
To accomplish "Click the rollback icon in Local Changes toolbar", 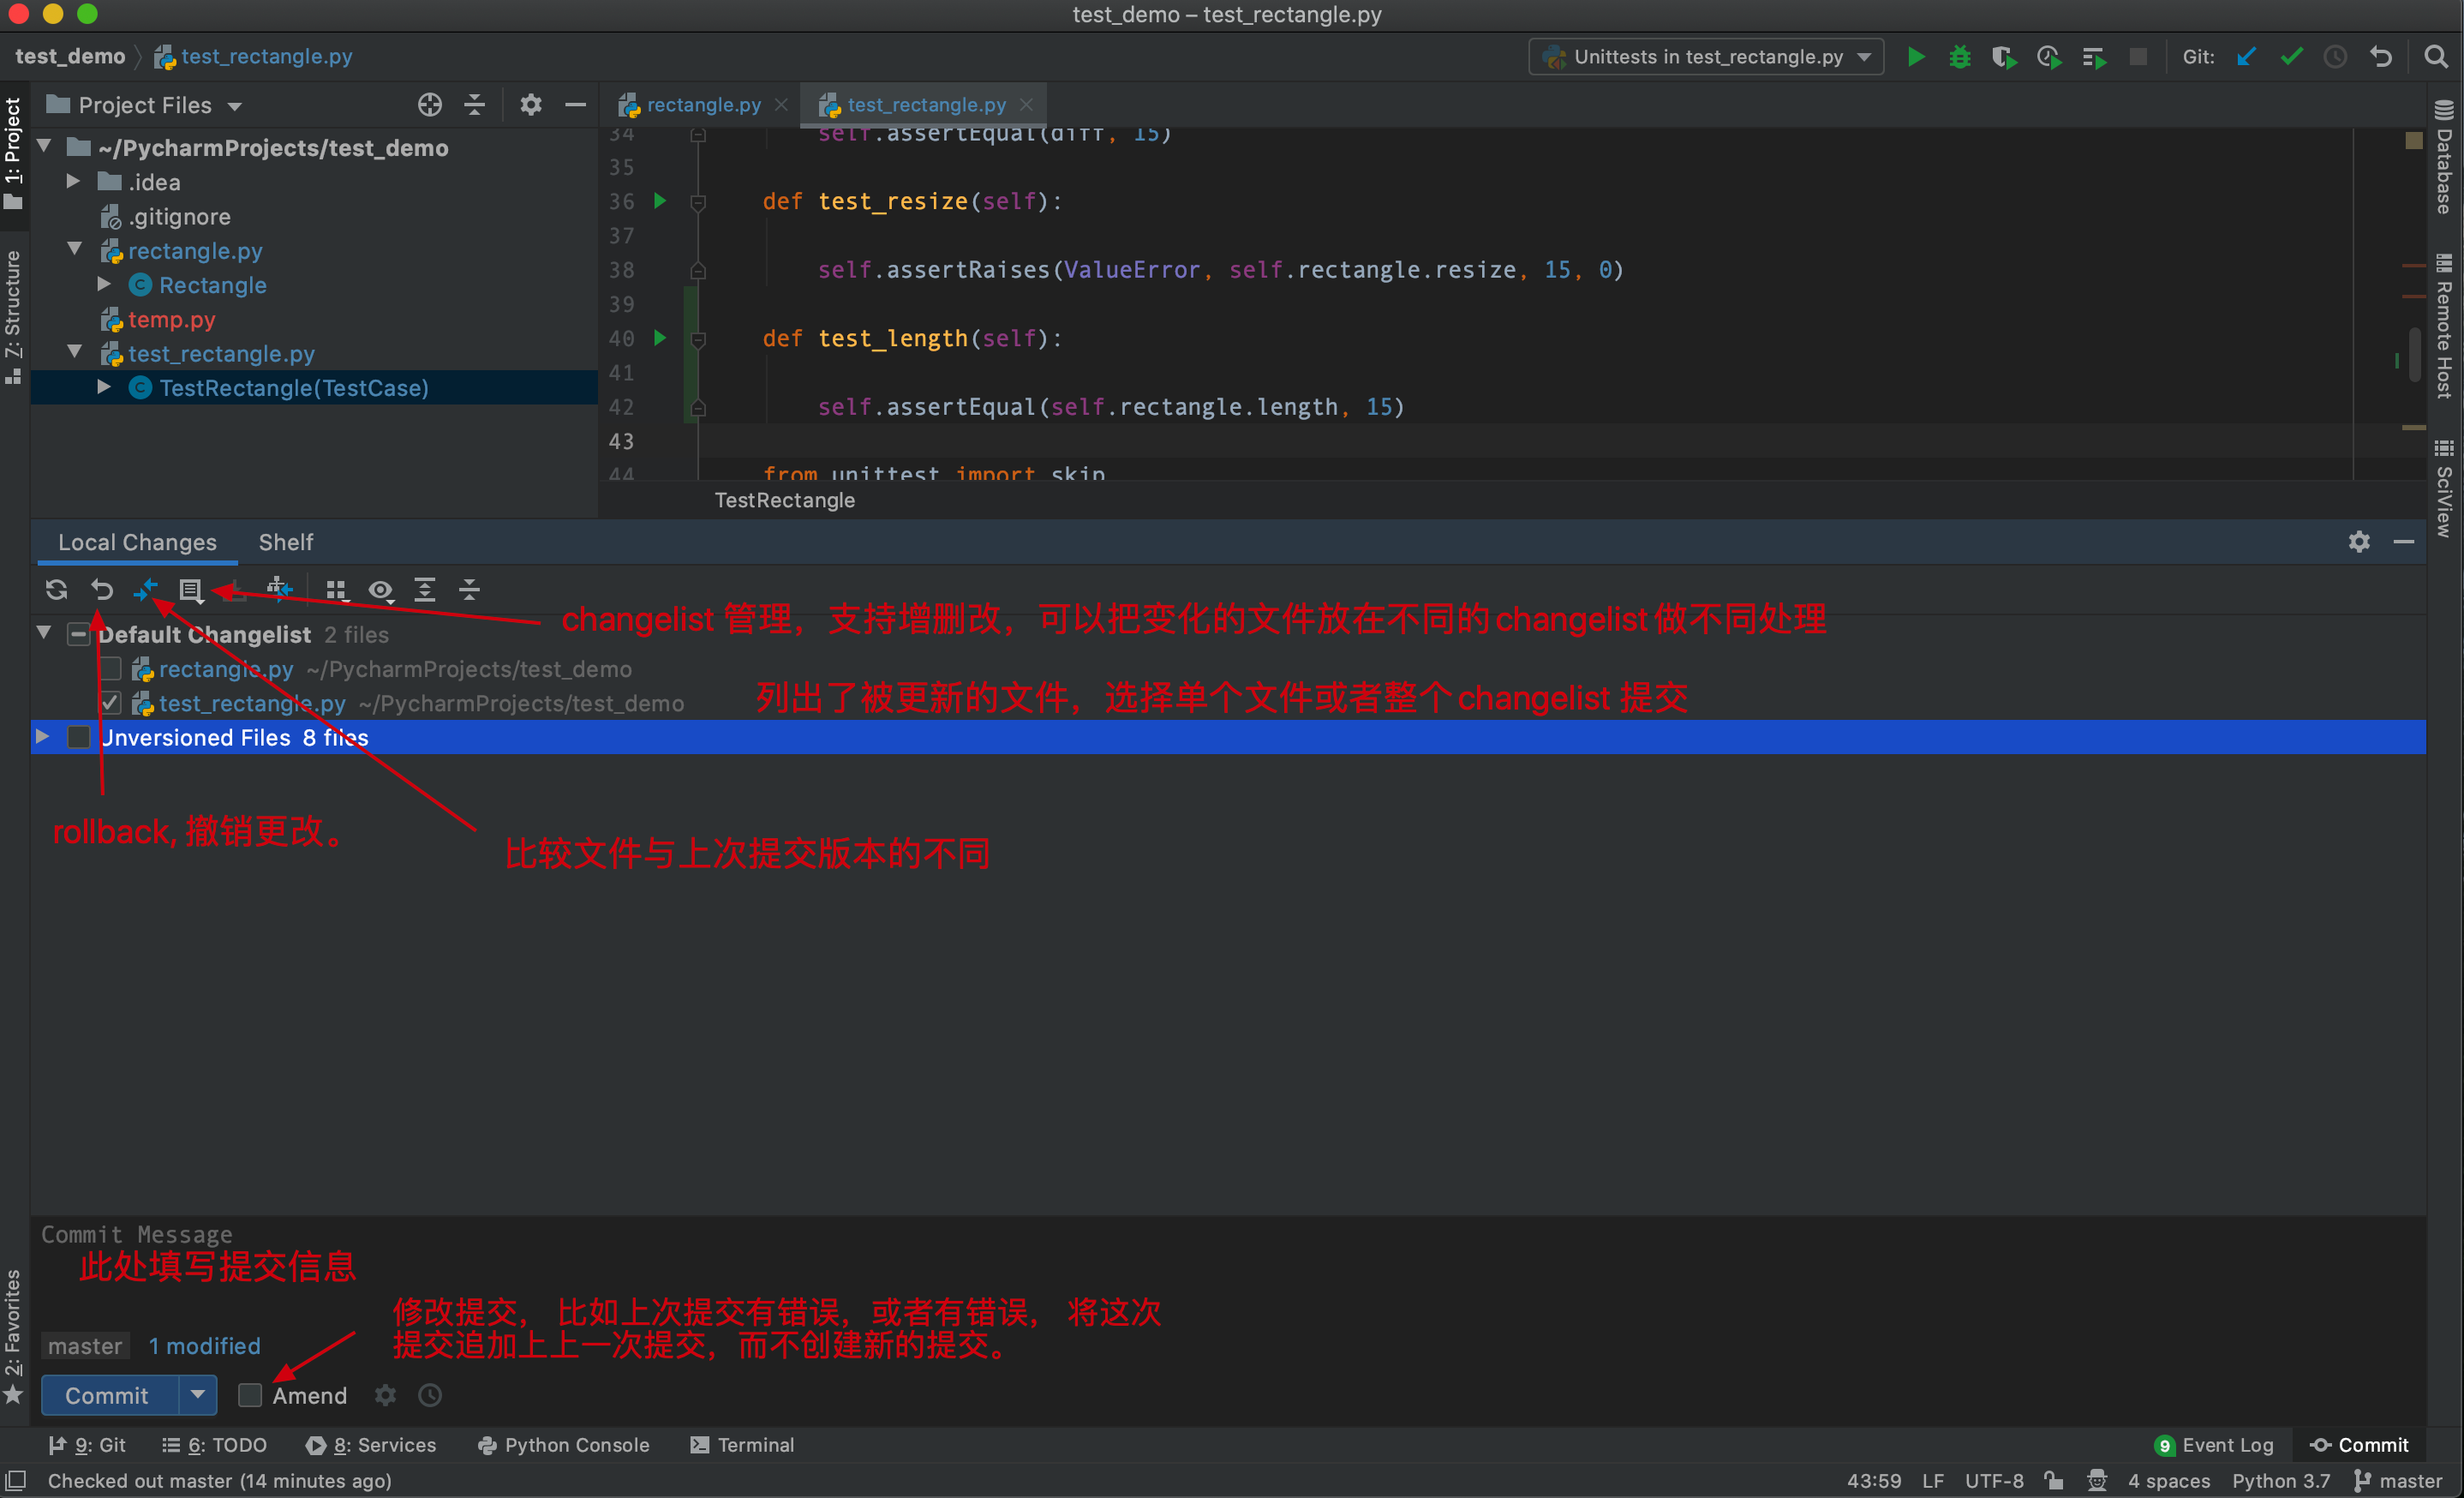I will (x=101, y=590).
